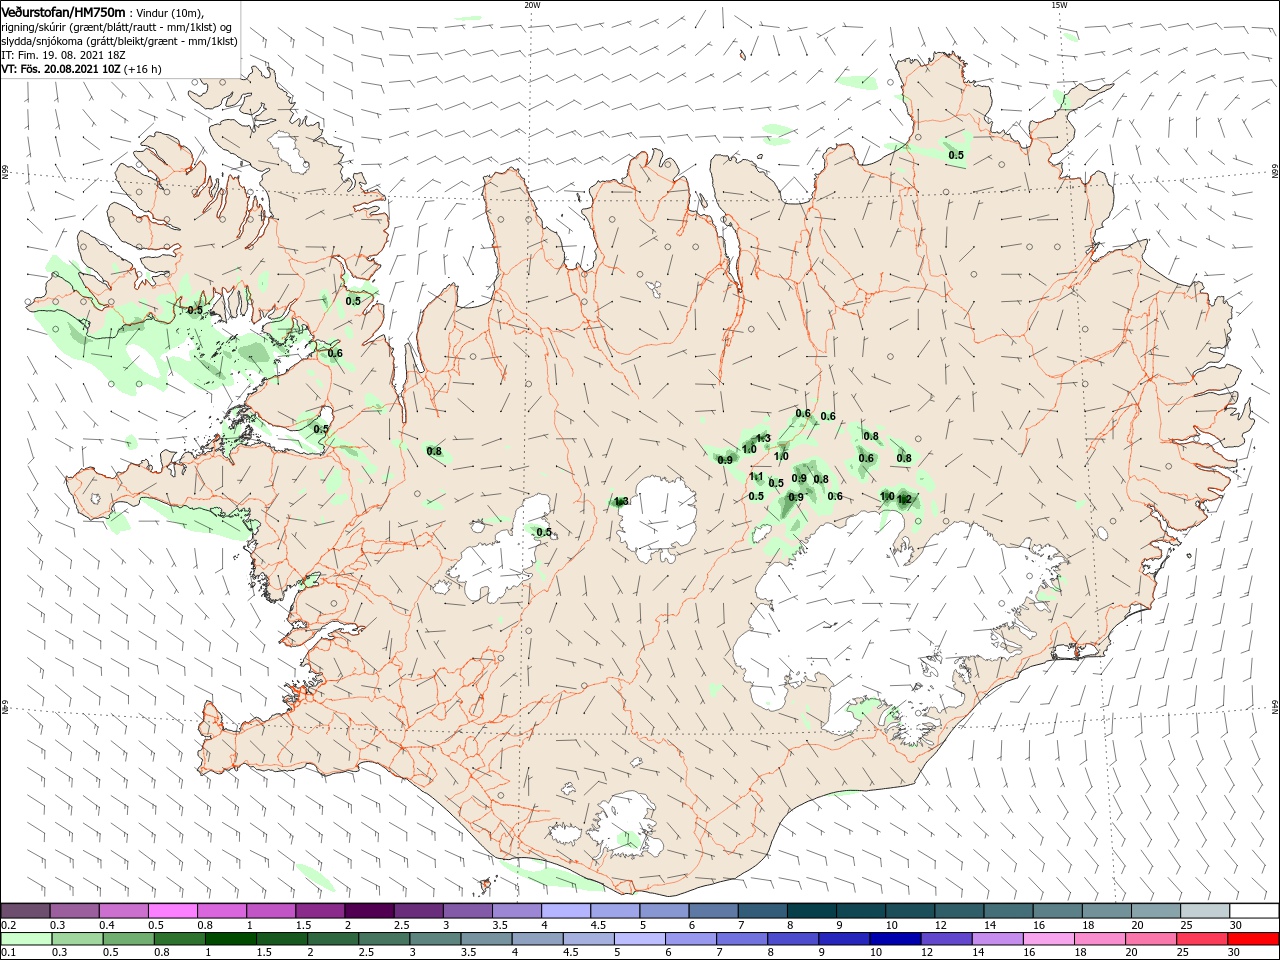Click the 20W longitude label
The image size is (1280, 960).
coord(532,5)
